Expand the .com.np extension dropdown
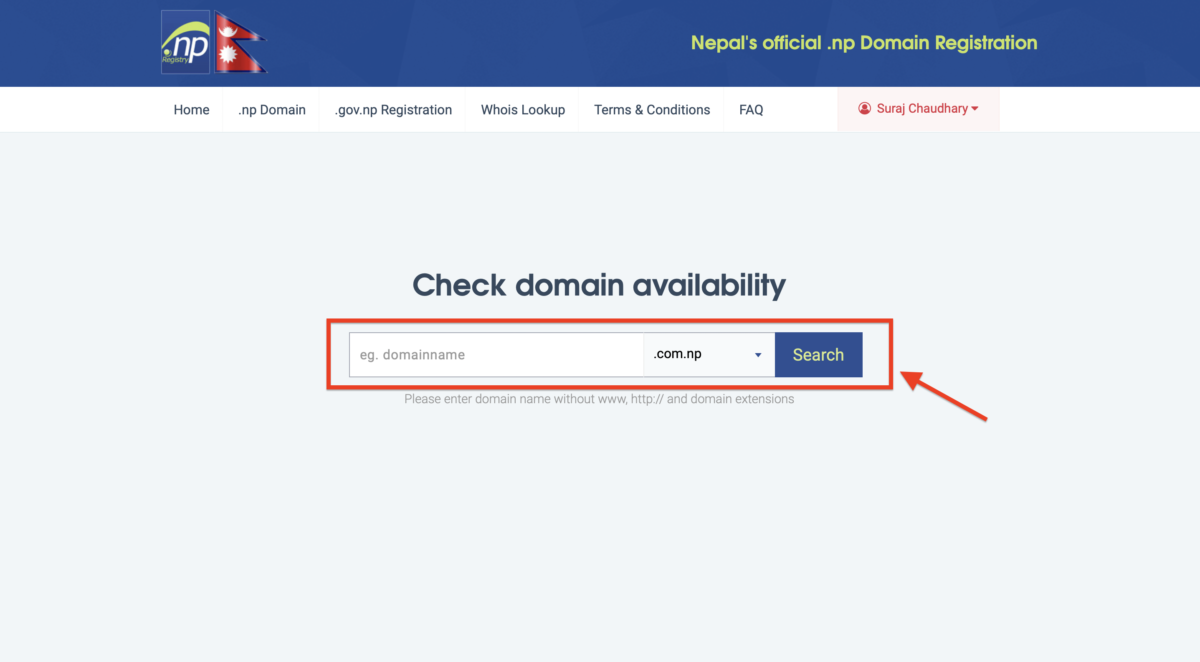This screenshot has width=1200, height=662. click(708, 354)
